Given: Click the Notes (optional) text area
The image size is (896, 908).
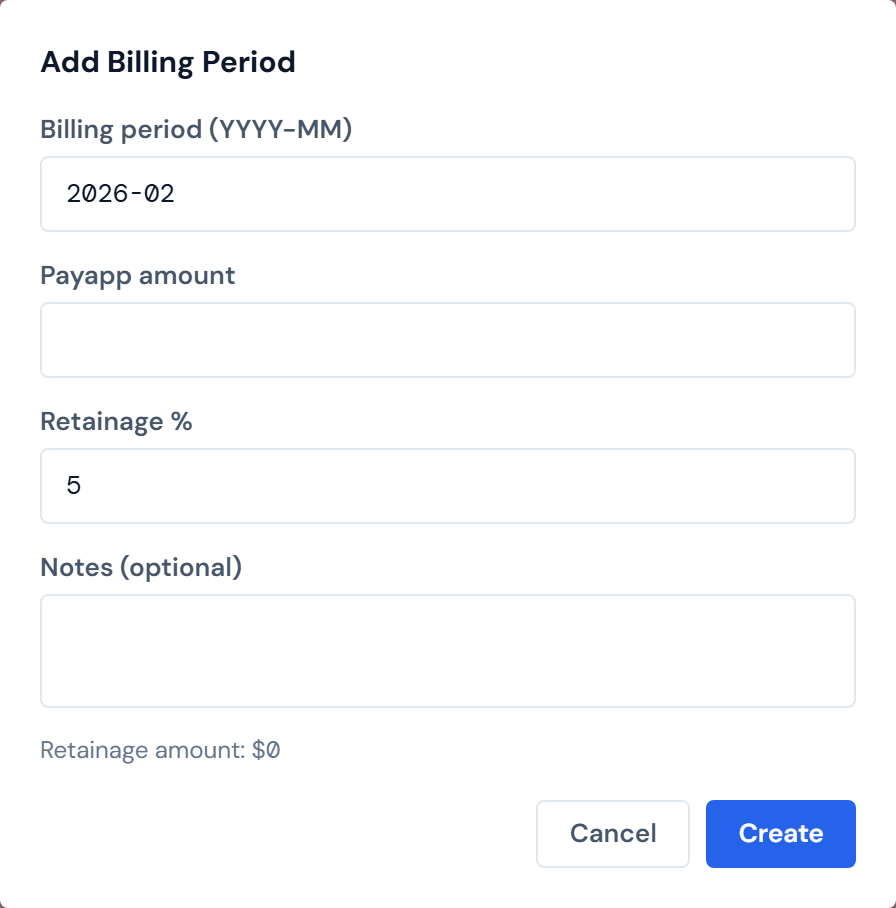Looking at the screenshot, I should point(448,650).
